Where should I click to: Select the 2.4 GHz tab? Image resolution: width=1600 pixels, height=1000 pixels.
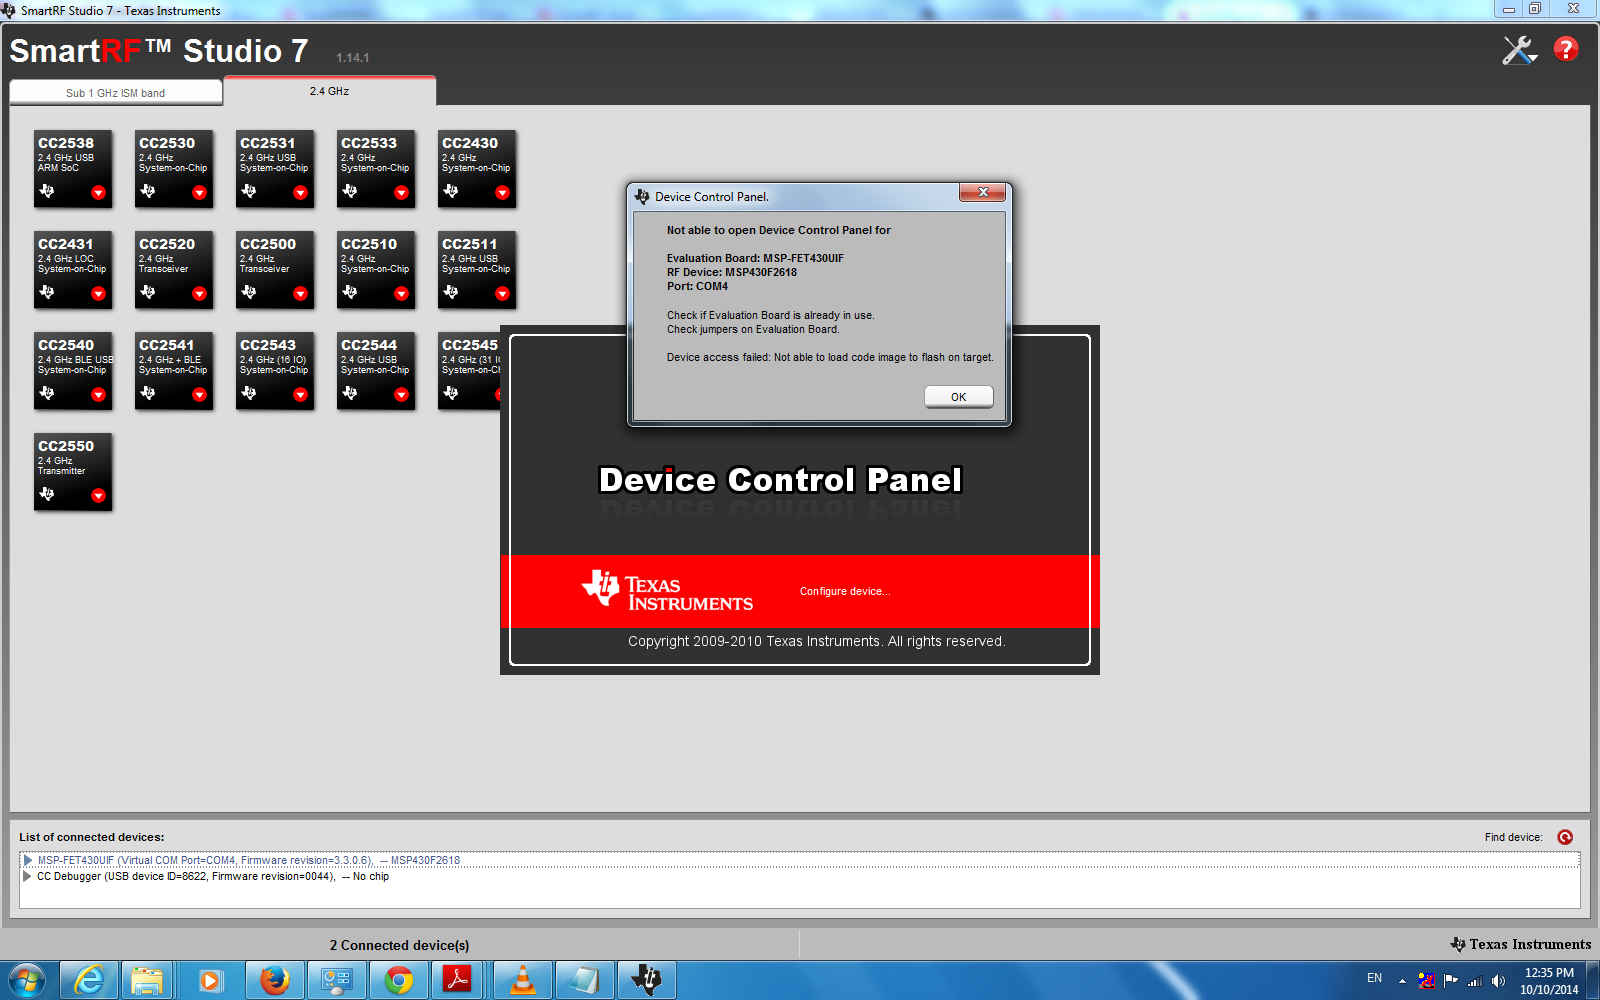tap(329, 91)
